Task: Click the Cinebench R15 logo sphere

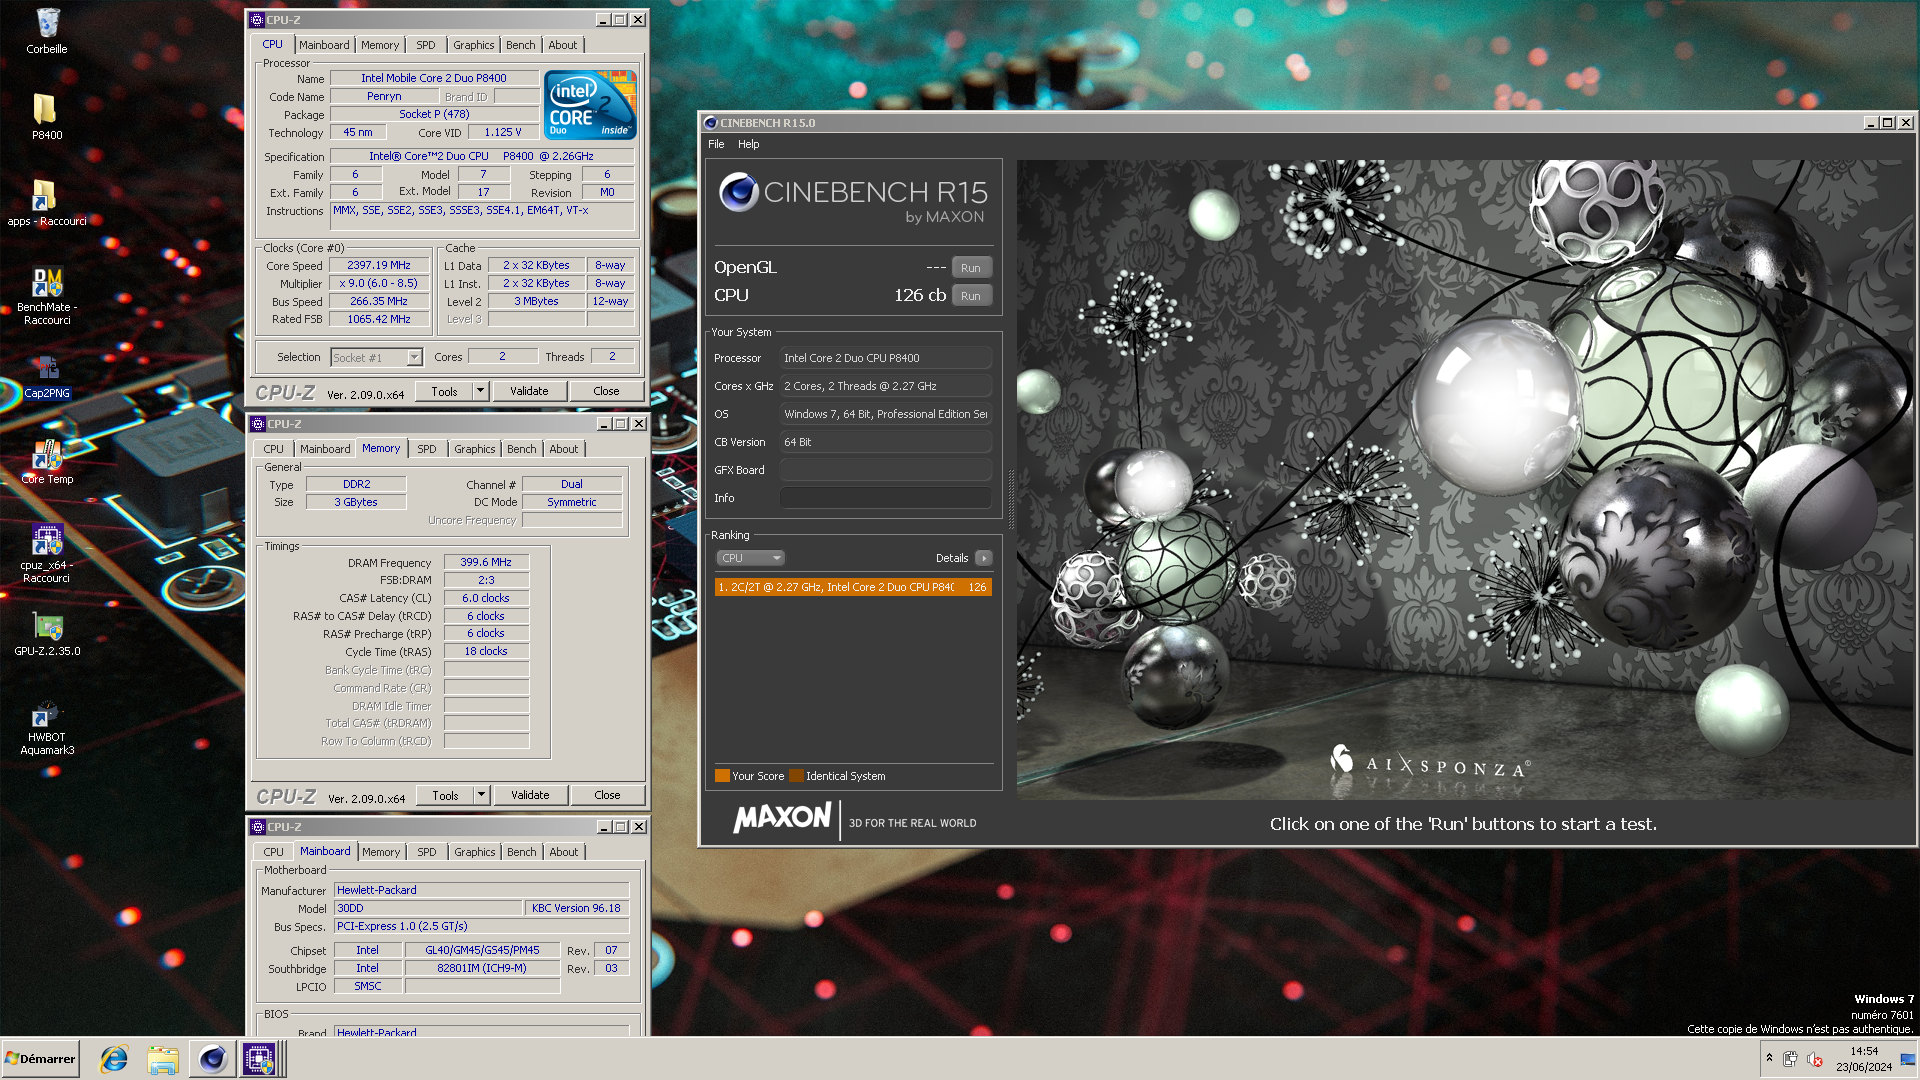Action: [739, 191]
